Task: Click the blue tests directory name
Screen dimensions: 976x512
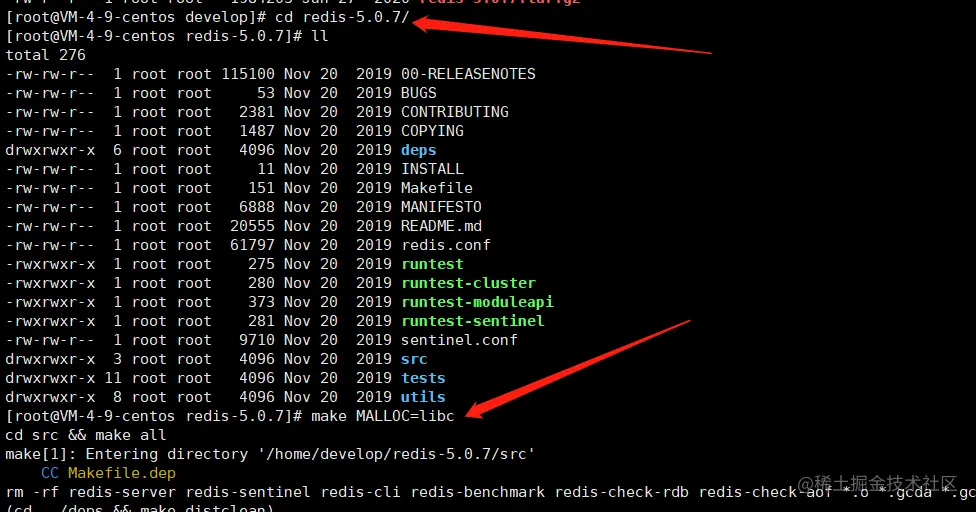Action: click(423, 378)
